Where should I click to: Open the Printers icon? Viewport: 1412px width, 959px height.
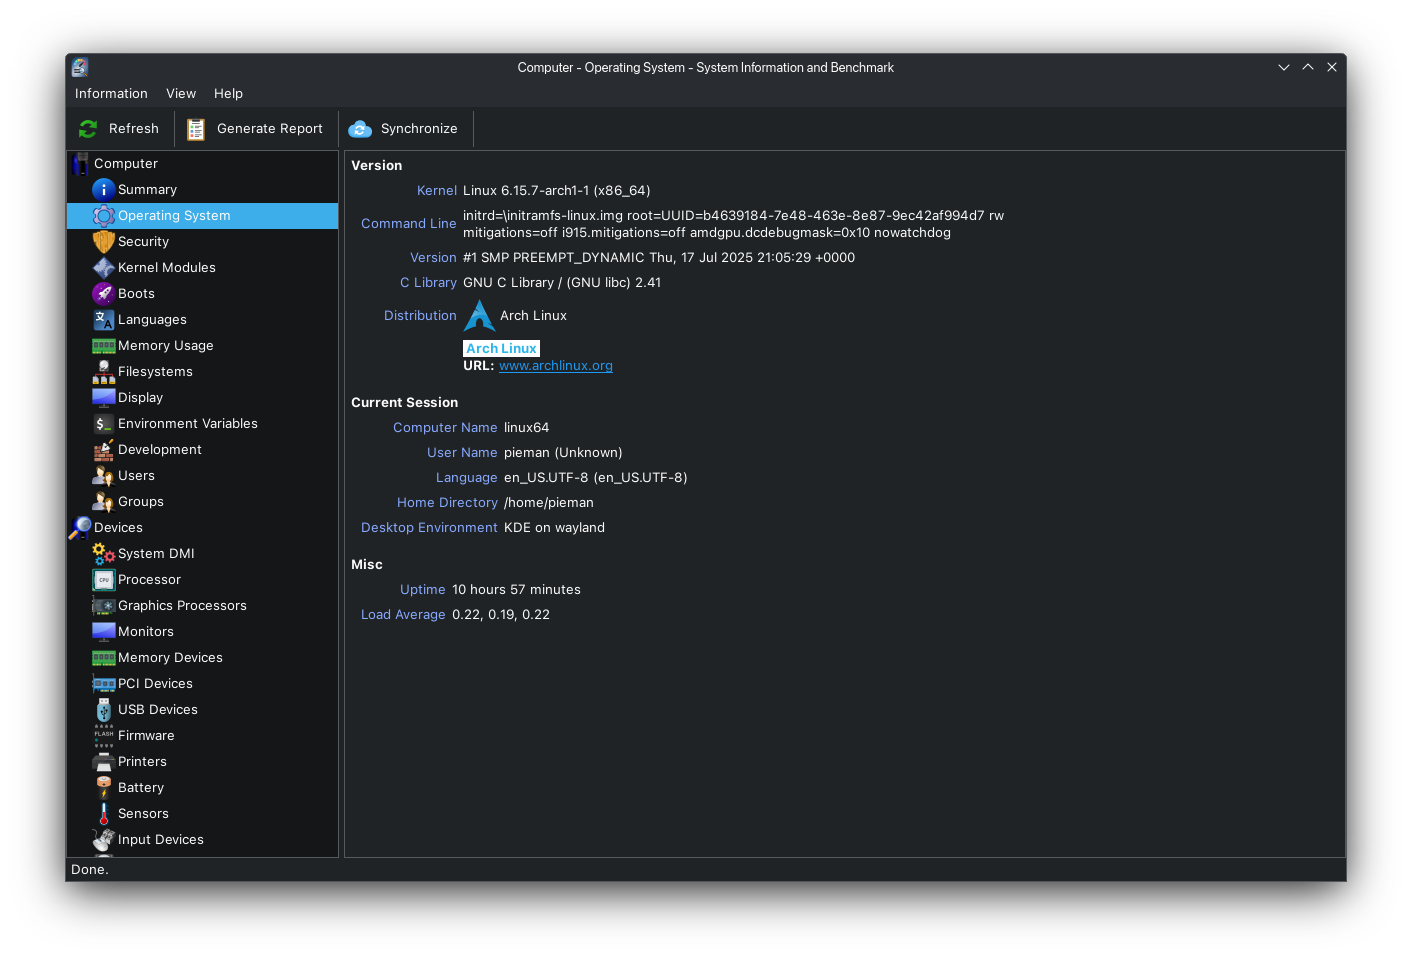(103, 761)
